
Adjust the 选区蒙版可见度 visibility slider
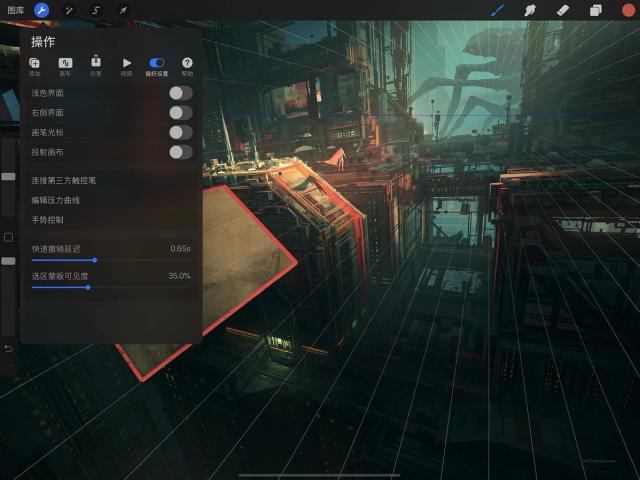[88, 287]
